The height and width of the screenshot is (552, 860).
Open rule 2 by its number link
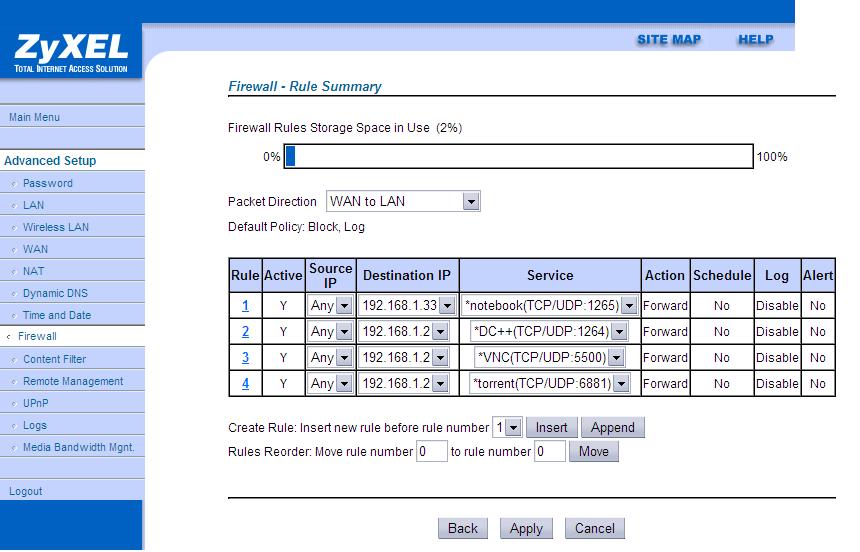[245, 331]
